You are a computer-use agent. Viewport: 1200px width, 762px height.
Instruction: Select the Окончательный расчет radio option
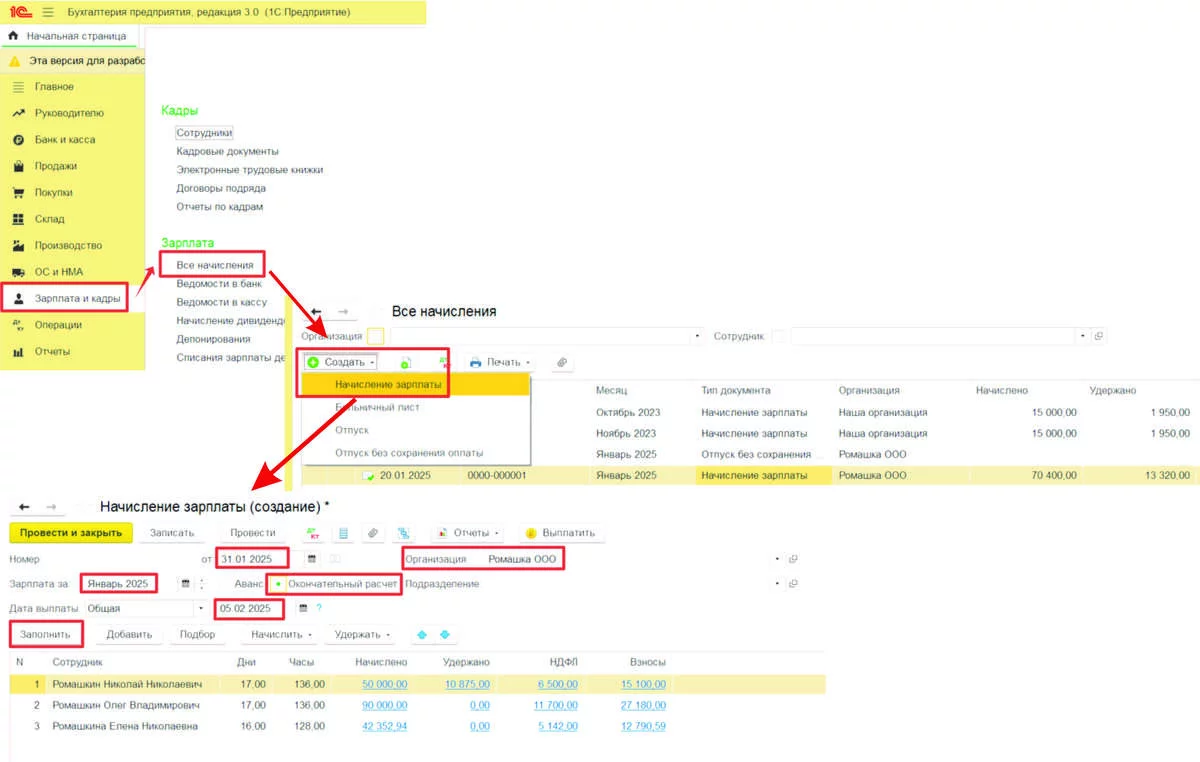coord(334,583)
